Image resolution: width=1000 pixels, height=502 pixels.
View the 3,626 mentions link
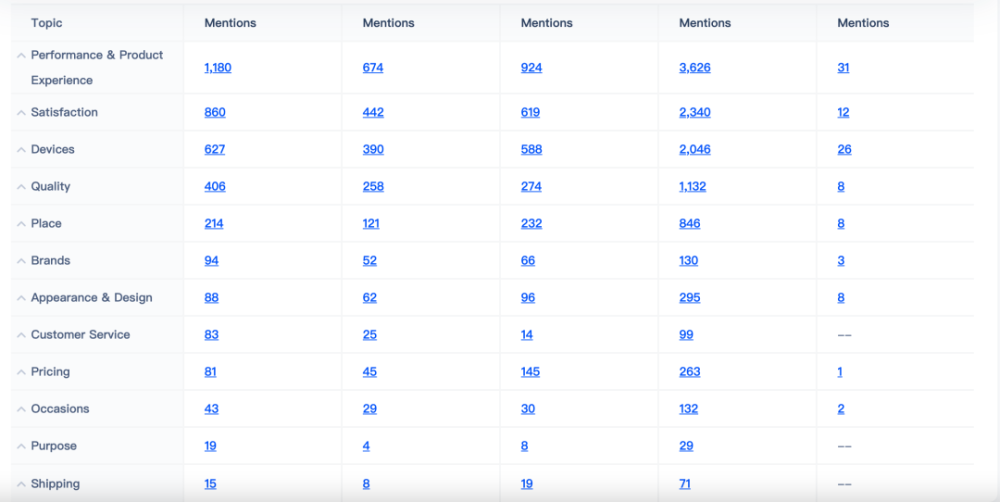coord(695,68)
